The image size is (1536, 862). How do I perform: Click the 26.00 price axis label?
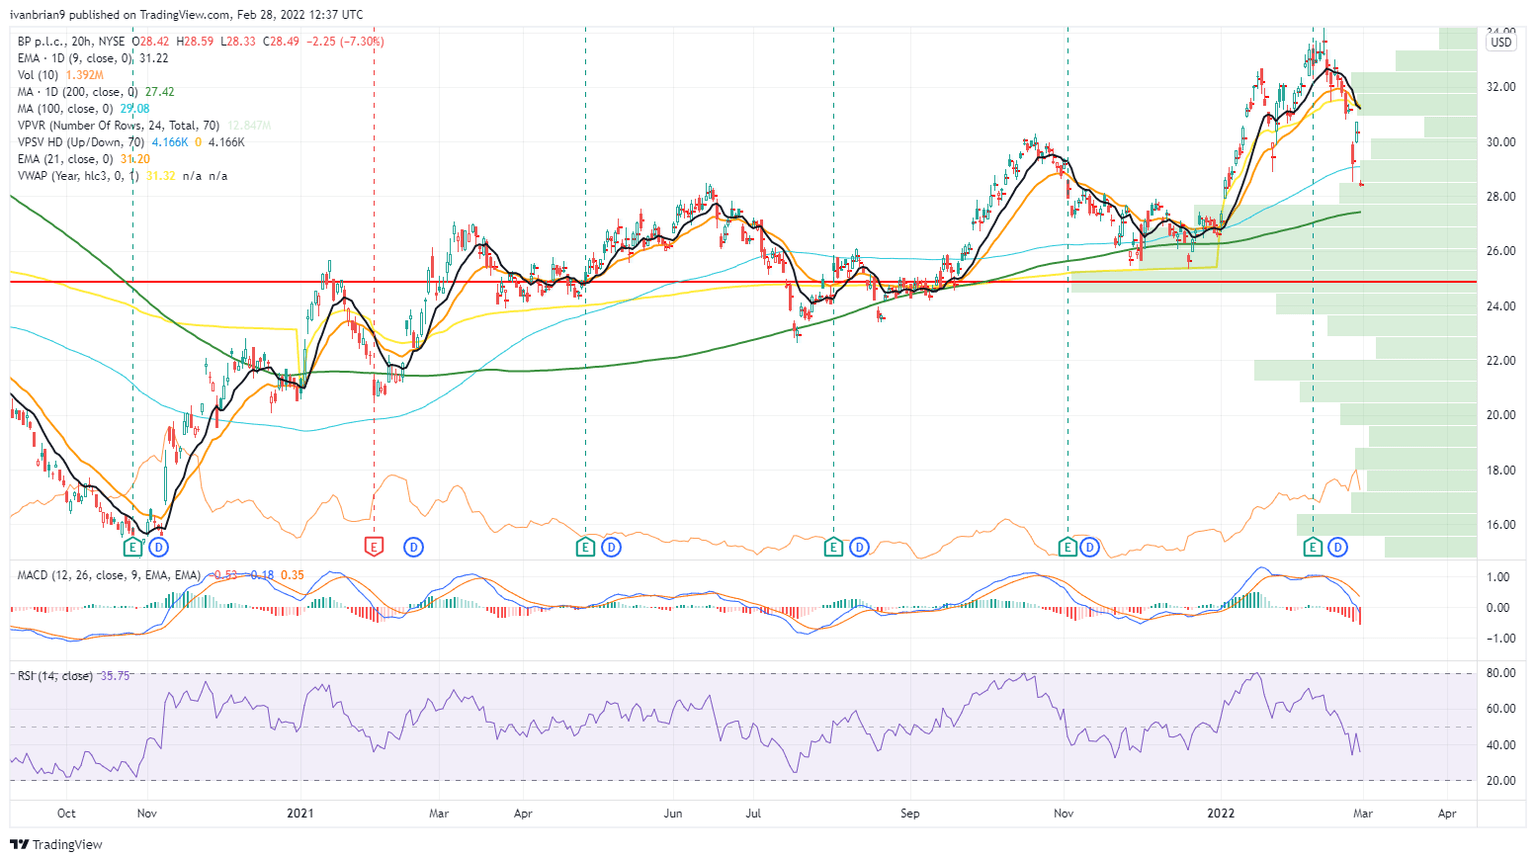coord(1501,251)
